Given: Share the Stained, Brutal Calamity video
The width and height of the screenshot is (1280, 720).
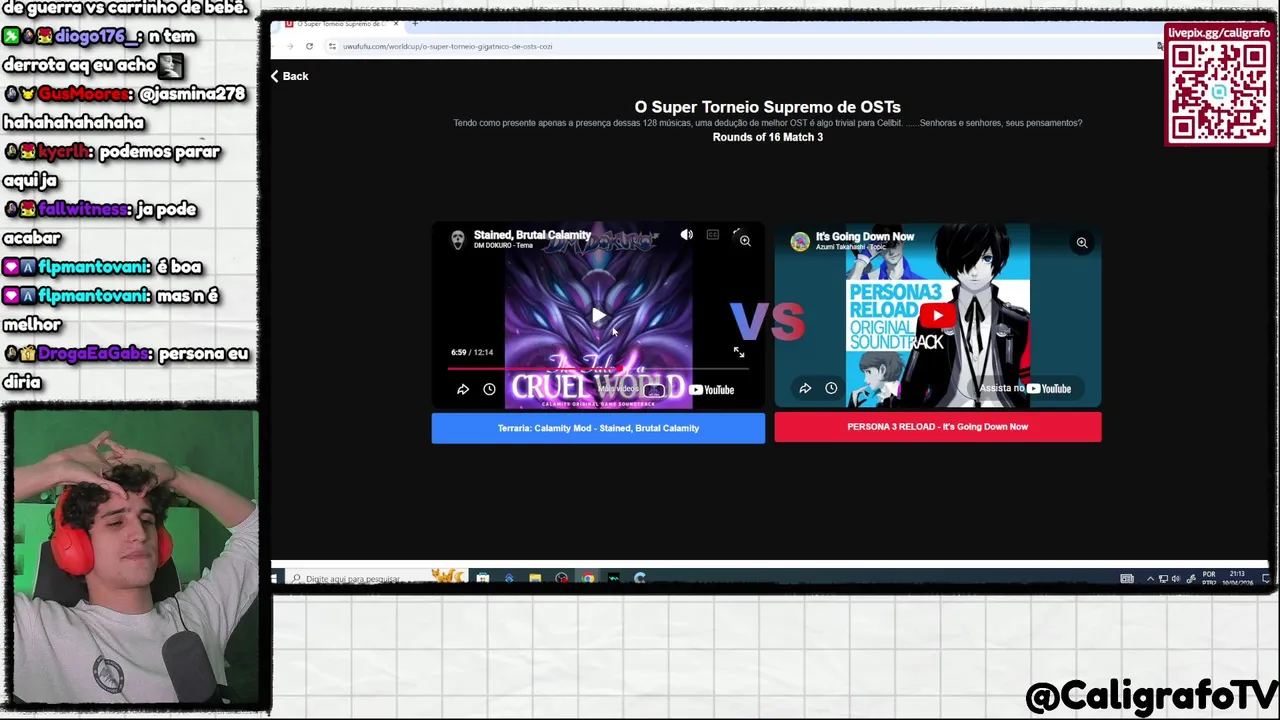Looking at the screenshot, I should click(463, 390).
